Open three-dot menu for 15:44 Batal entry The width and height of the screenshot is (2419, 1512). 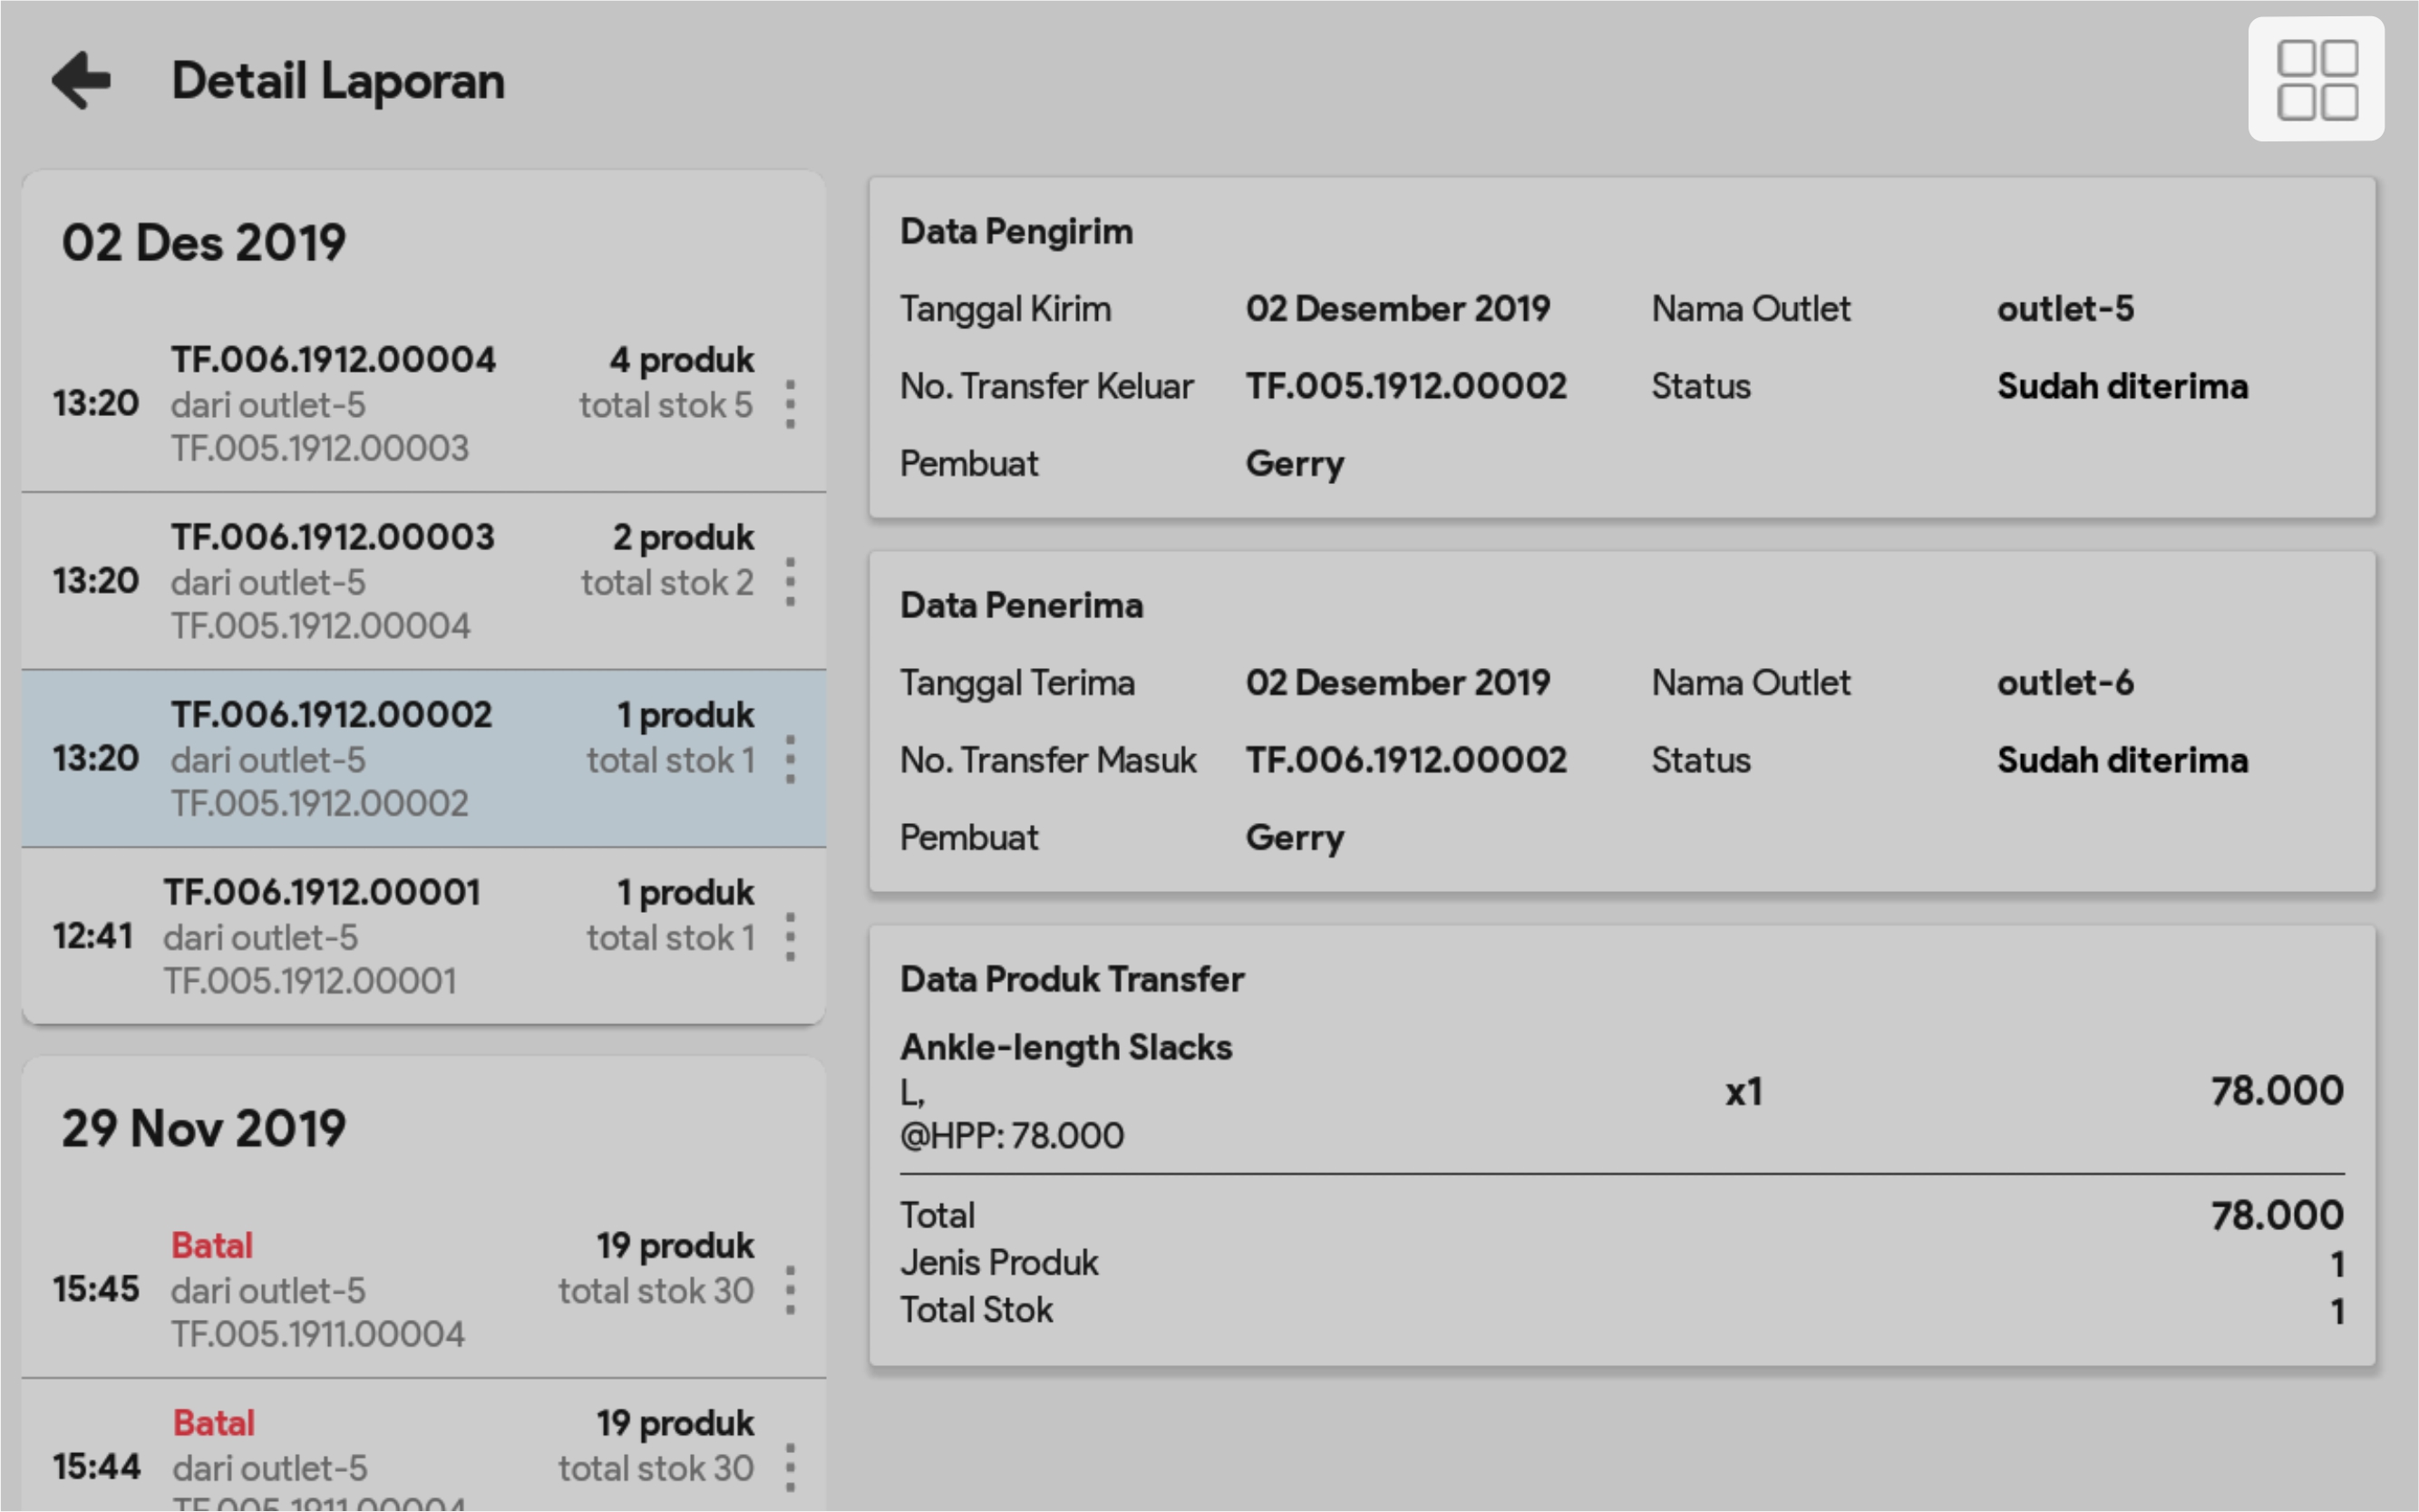(790, 1467)
